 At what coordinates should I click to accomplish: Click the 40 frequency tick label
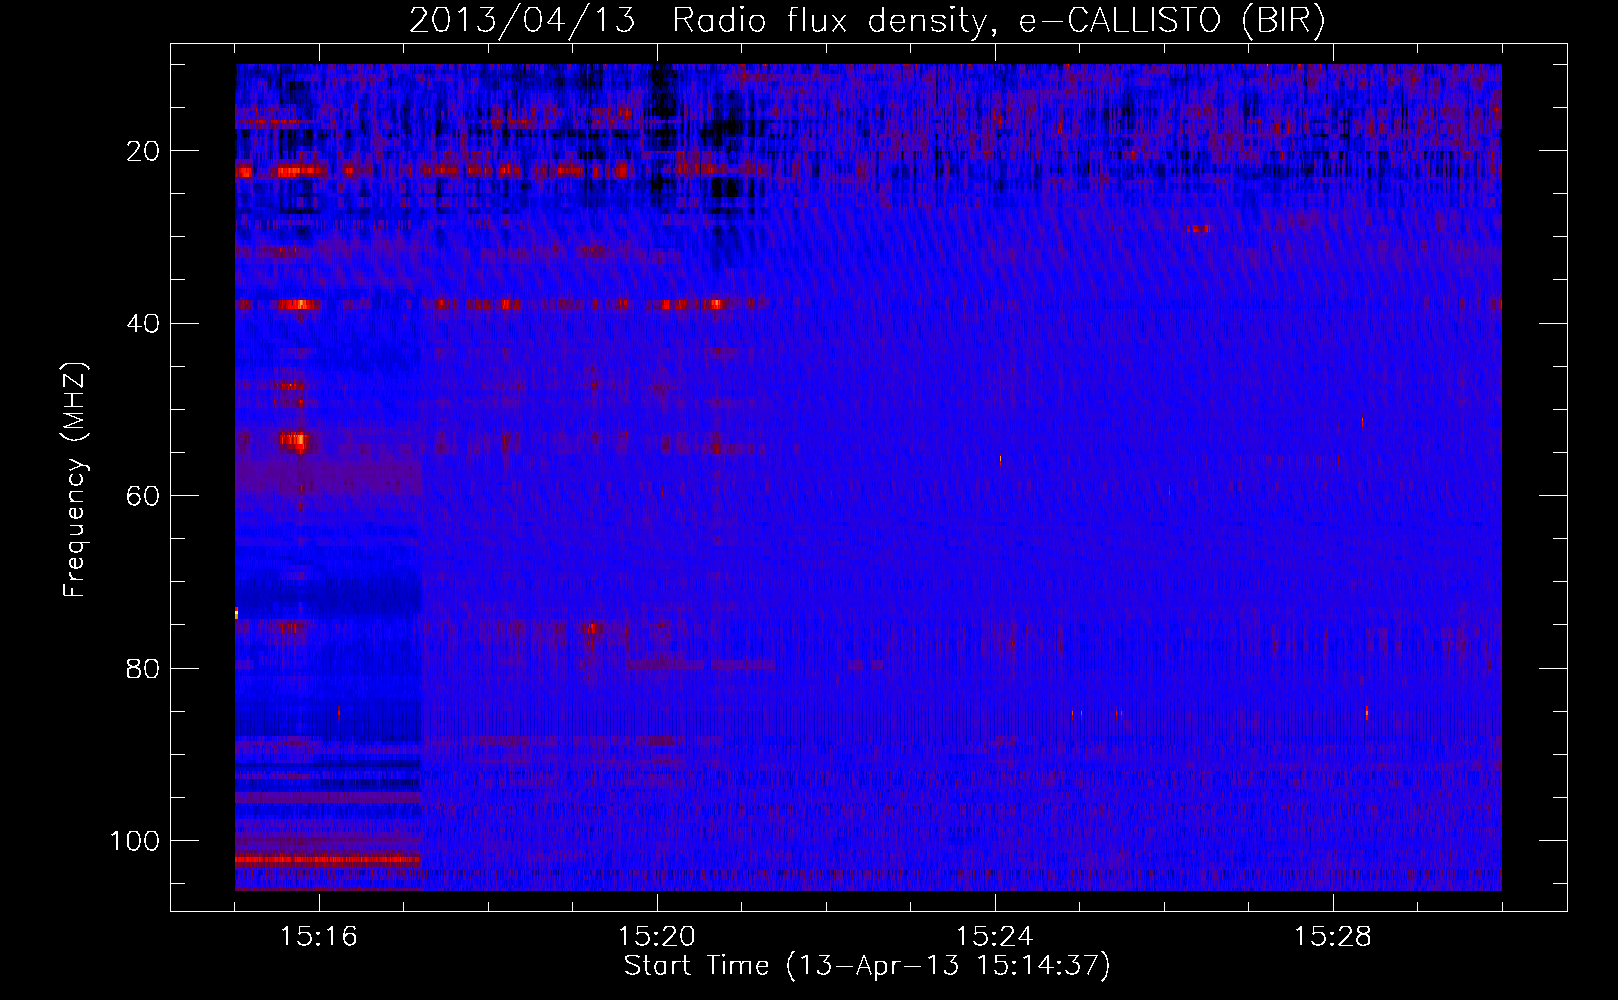[x=143, y=323]
